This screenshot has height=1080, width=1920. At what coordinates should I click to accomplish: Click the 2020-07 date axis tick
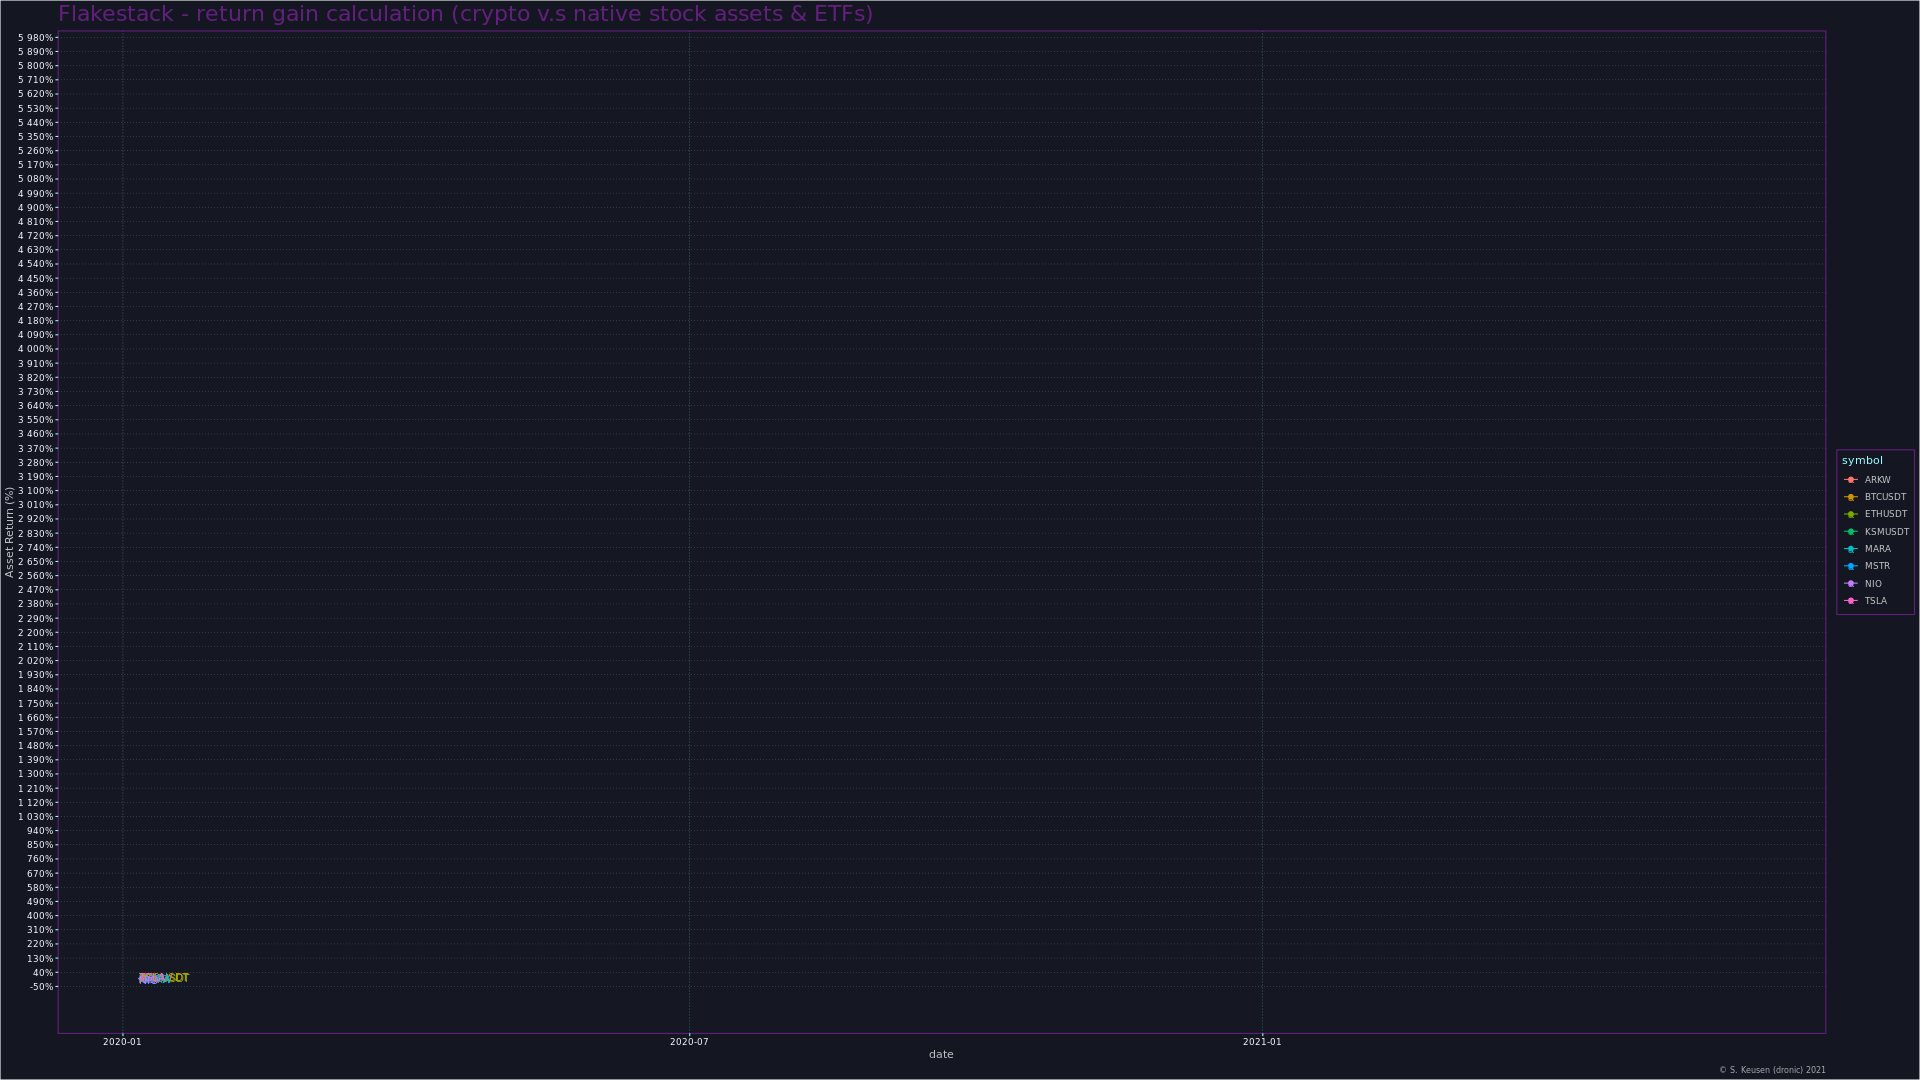point(689,1042)
